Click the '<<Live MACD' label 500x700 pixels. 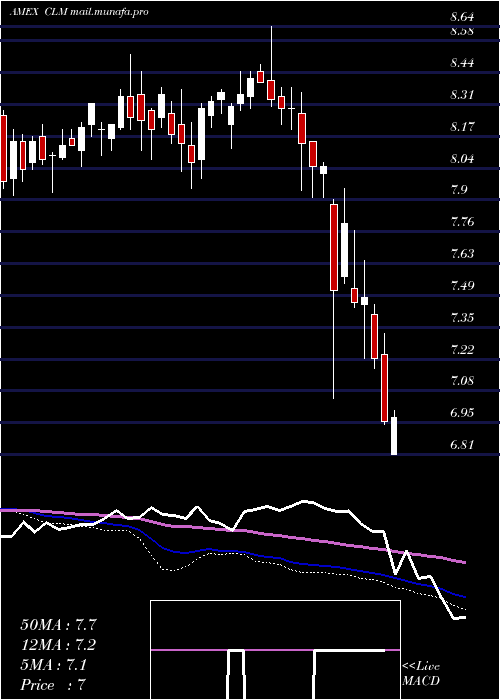[x=421, y=674]
